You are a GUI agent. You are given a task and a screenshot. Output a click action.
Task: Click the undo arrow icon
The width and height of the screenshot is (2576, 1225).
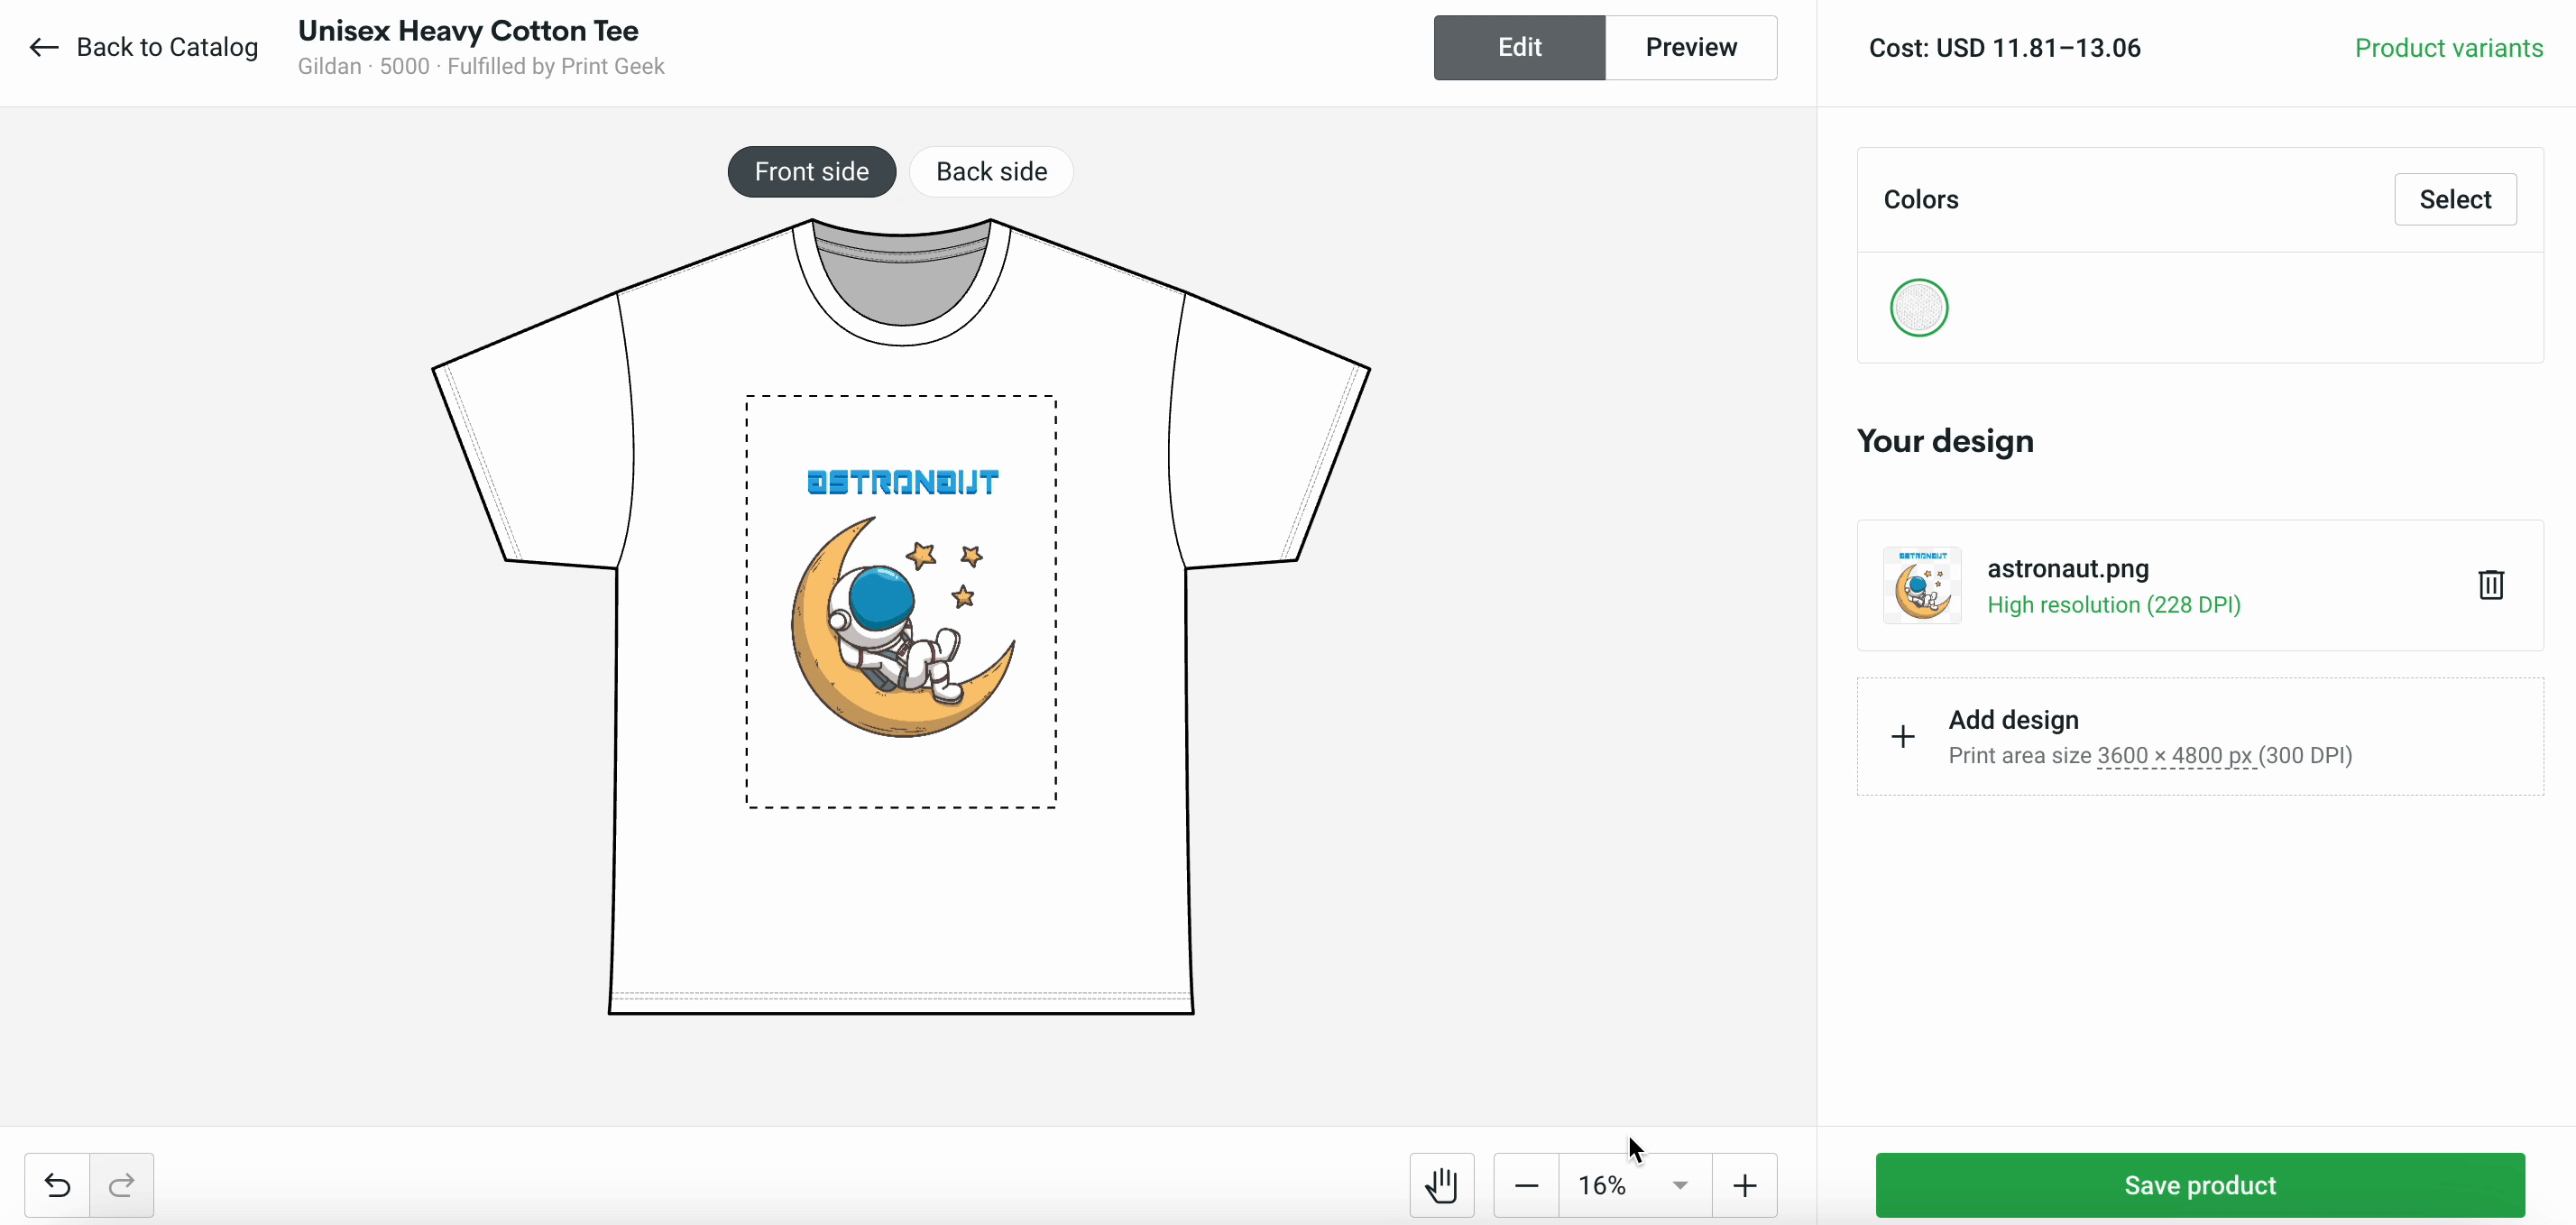[x=56, y=1184]
